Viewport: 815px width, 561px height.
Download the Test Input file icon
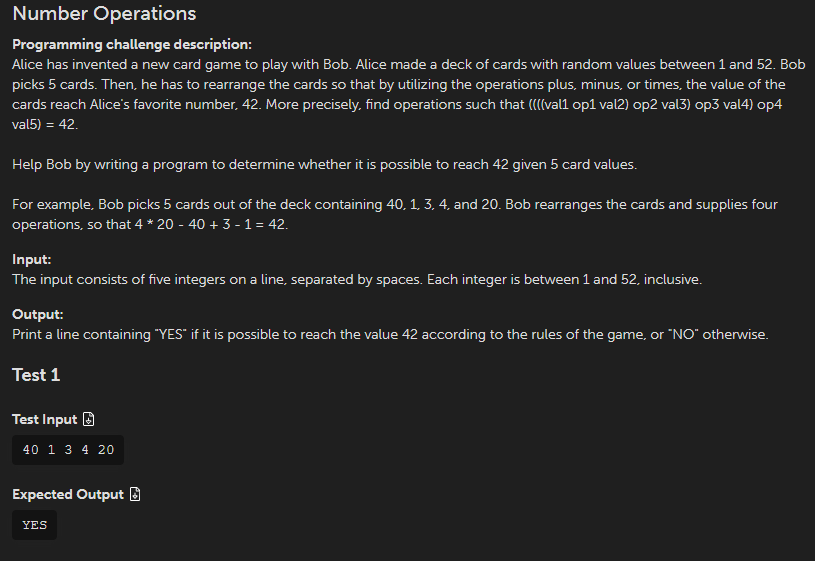tap(88, 419)
